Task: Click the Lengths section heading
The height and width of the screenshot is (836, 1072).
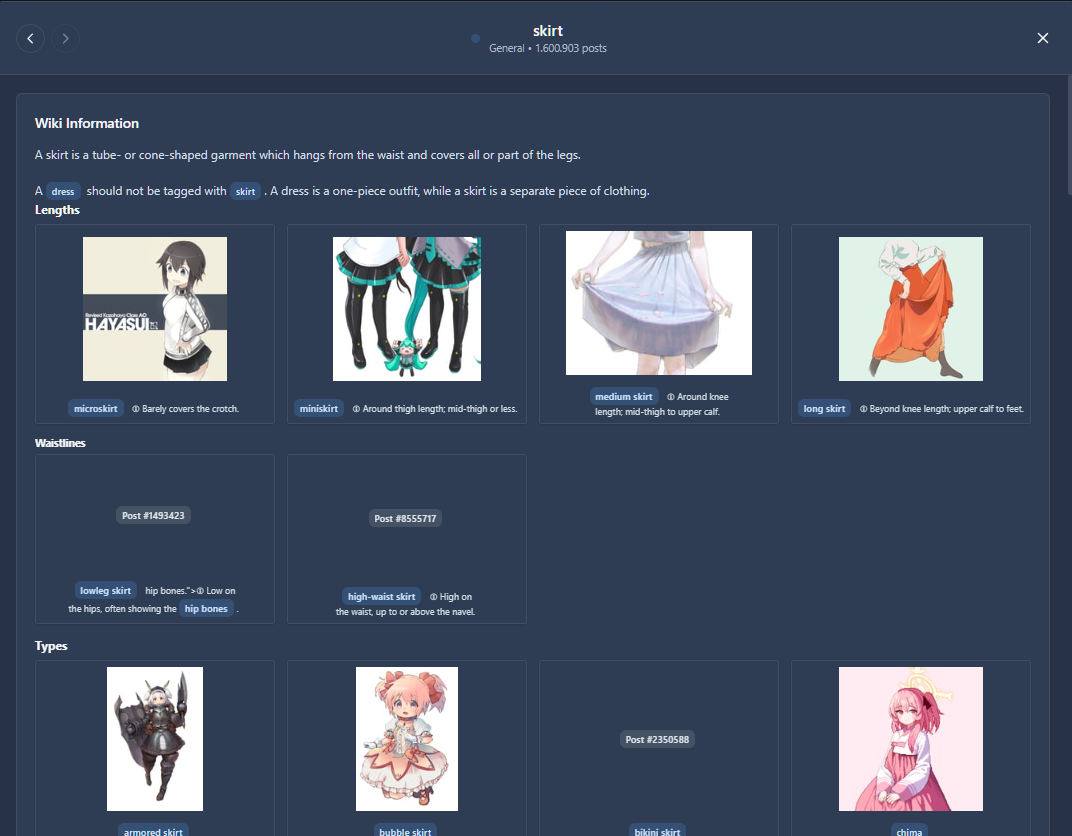Action: 57,210
